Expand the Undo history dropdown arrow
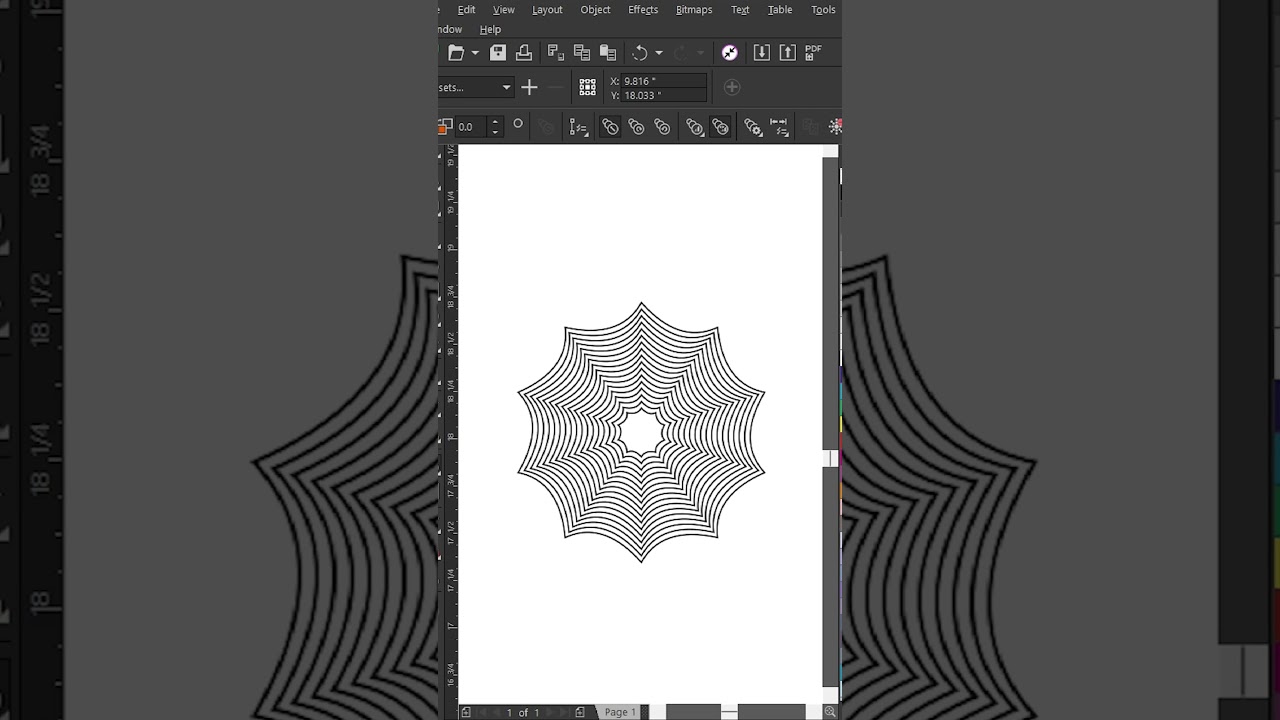The image size is (1280, 720). pos(659,53)
